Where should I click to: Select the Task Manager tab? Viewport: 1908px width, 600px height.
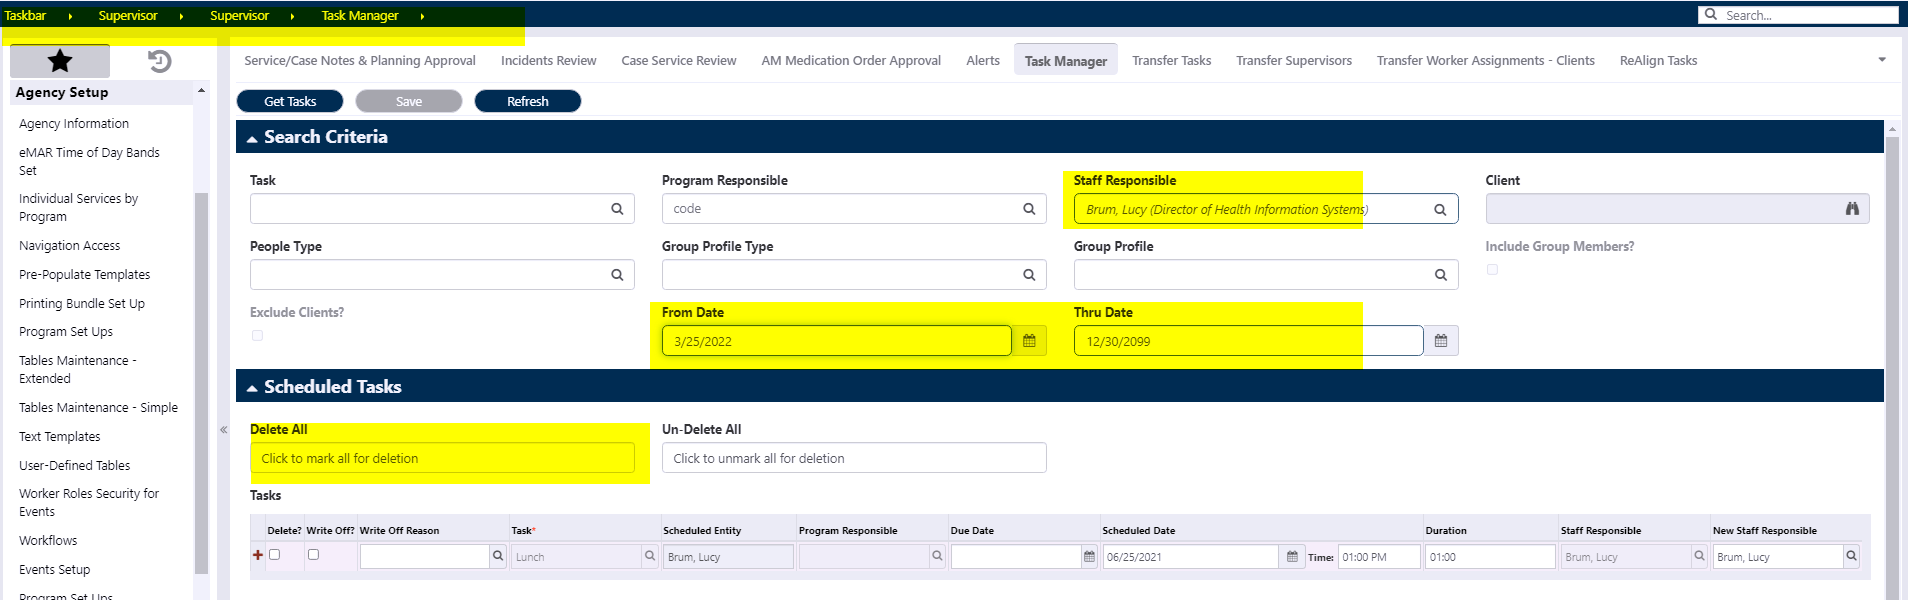(1066, 61)
